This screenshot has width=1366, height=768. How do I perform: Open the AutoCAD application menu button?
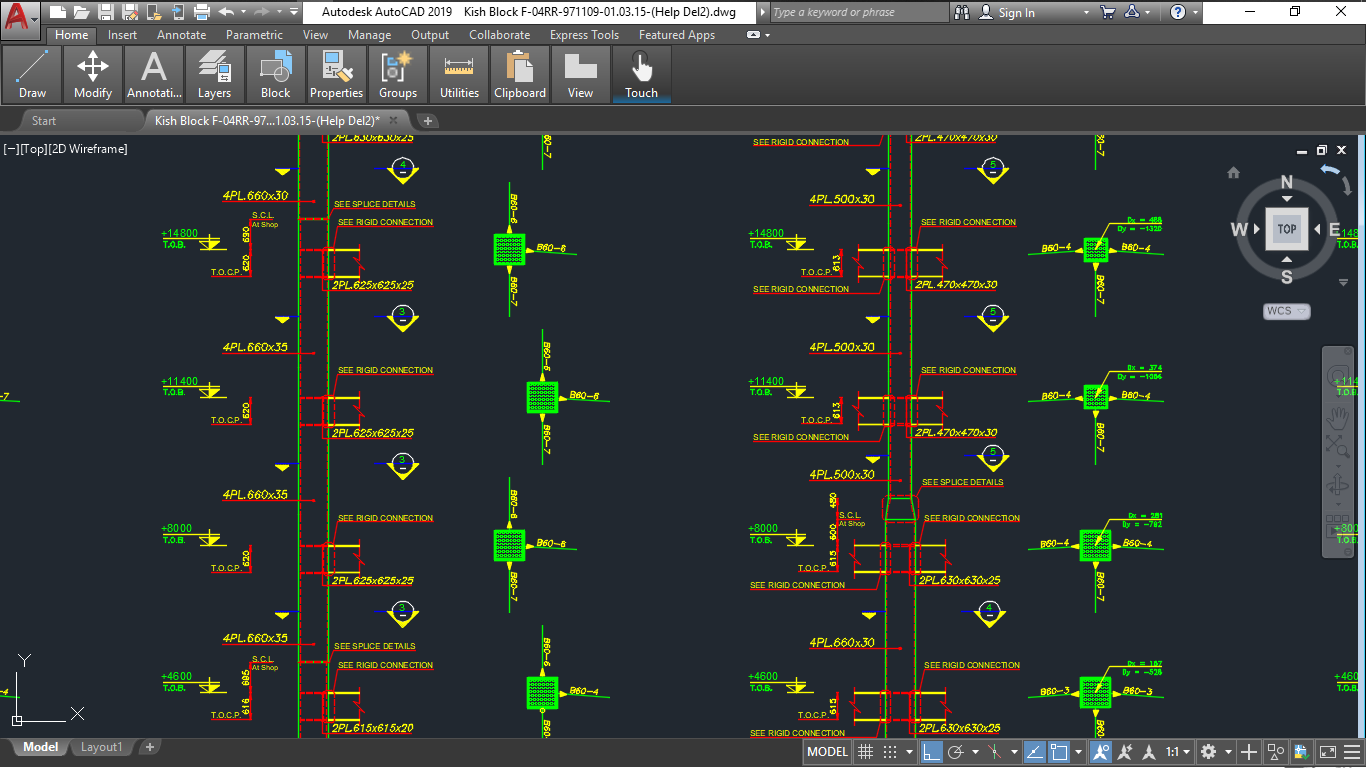(x=20, y=15)
